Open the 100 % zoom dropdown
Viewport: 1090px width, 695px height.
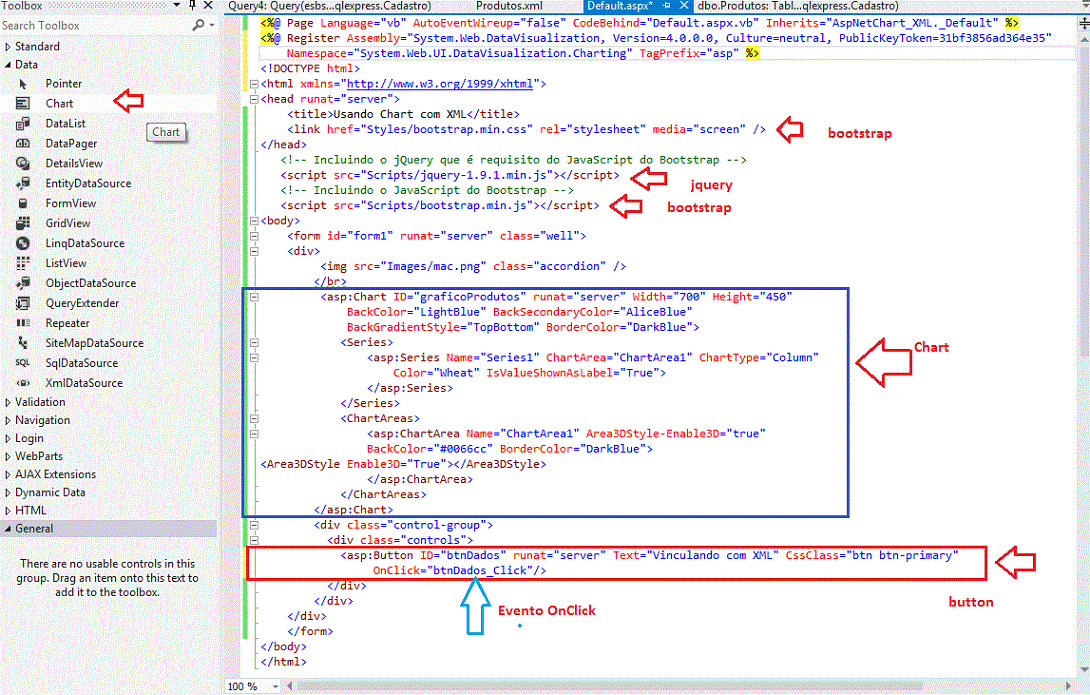[x=275, y=687]
